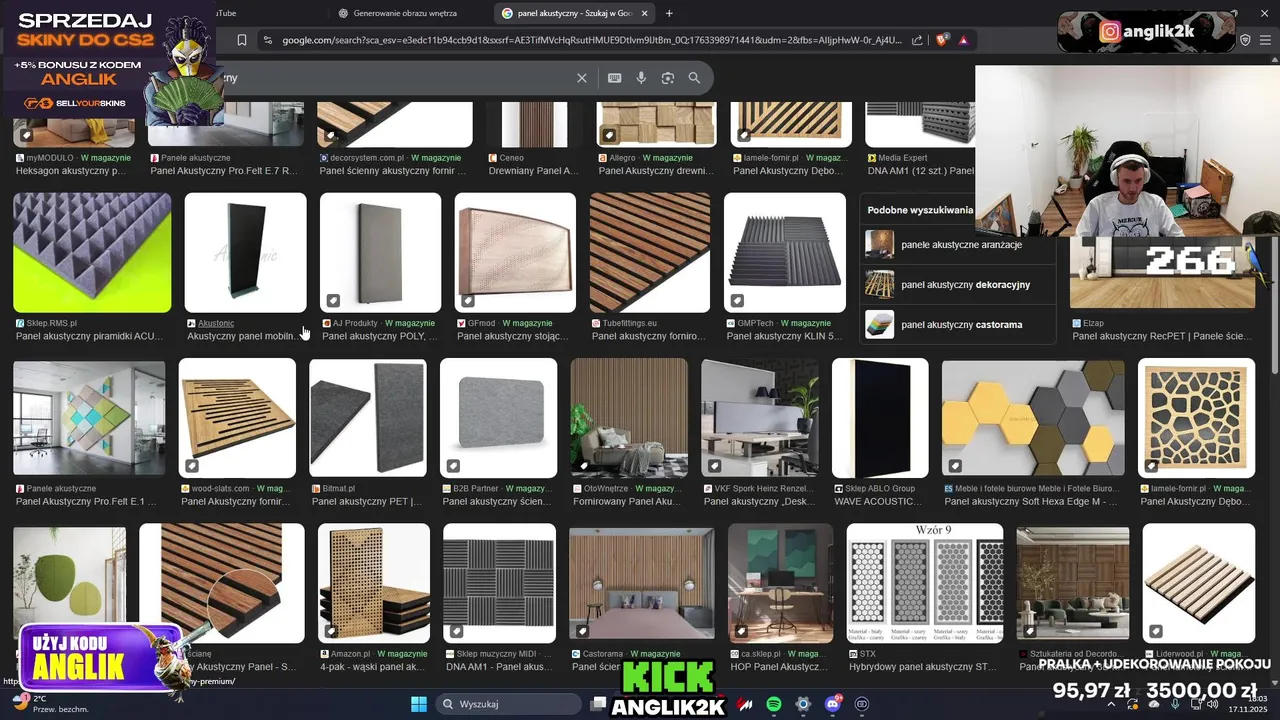The height and width of the screenshot is (720, 1280).
Task: Open the on-screen keyboard input tool
Action: [614, 78]
